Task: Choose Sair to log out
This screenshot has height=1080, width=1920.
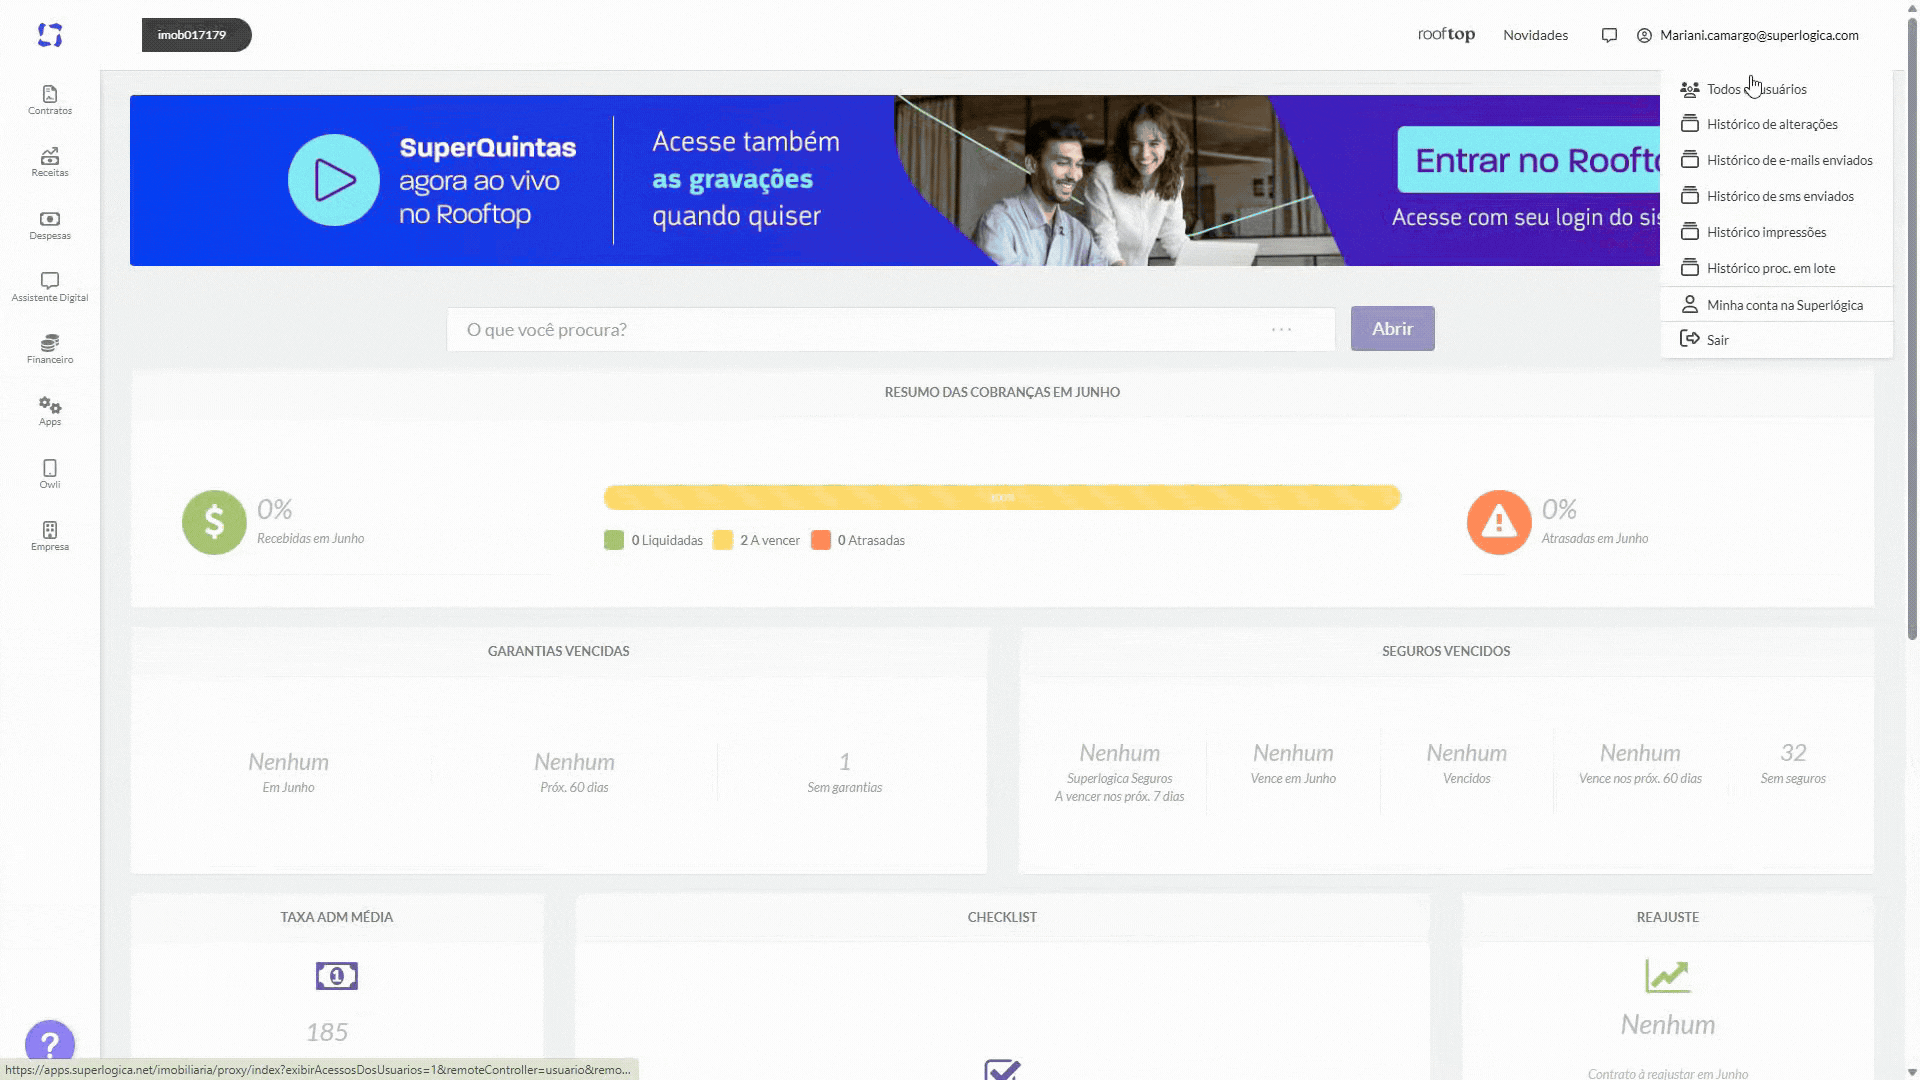Action: (x=1777, y=340)
